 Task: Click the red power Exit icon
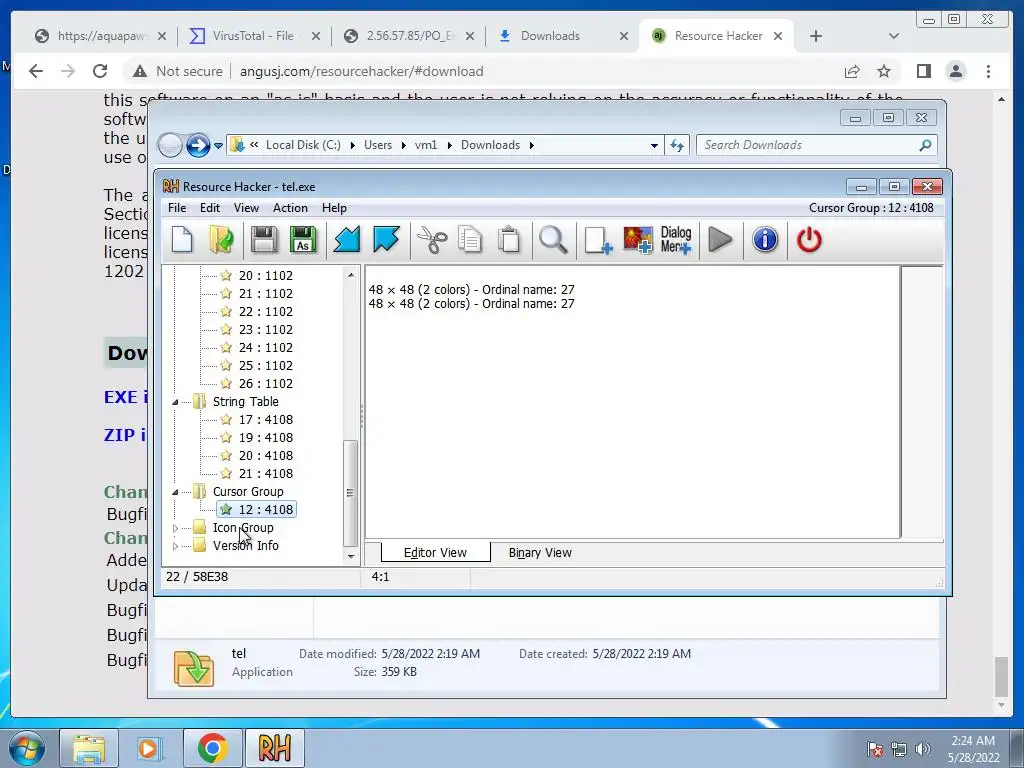click(809, 240)
